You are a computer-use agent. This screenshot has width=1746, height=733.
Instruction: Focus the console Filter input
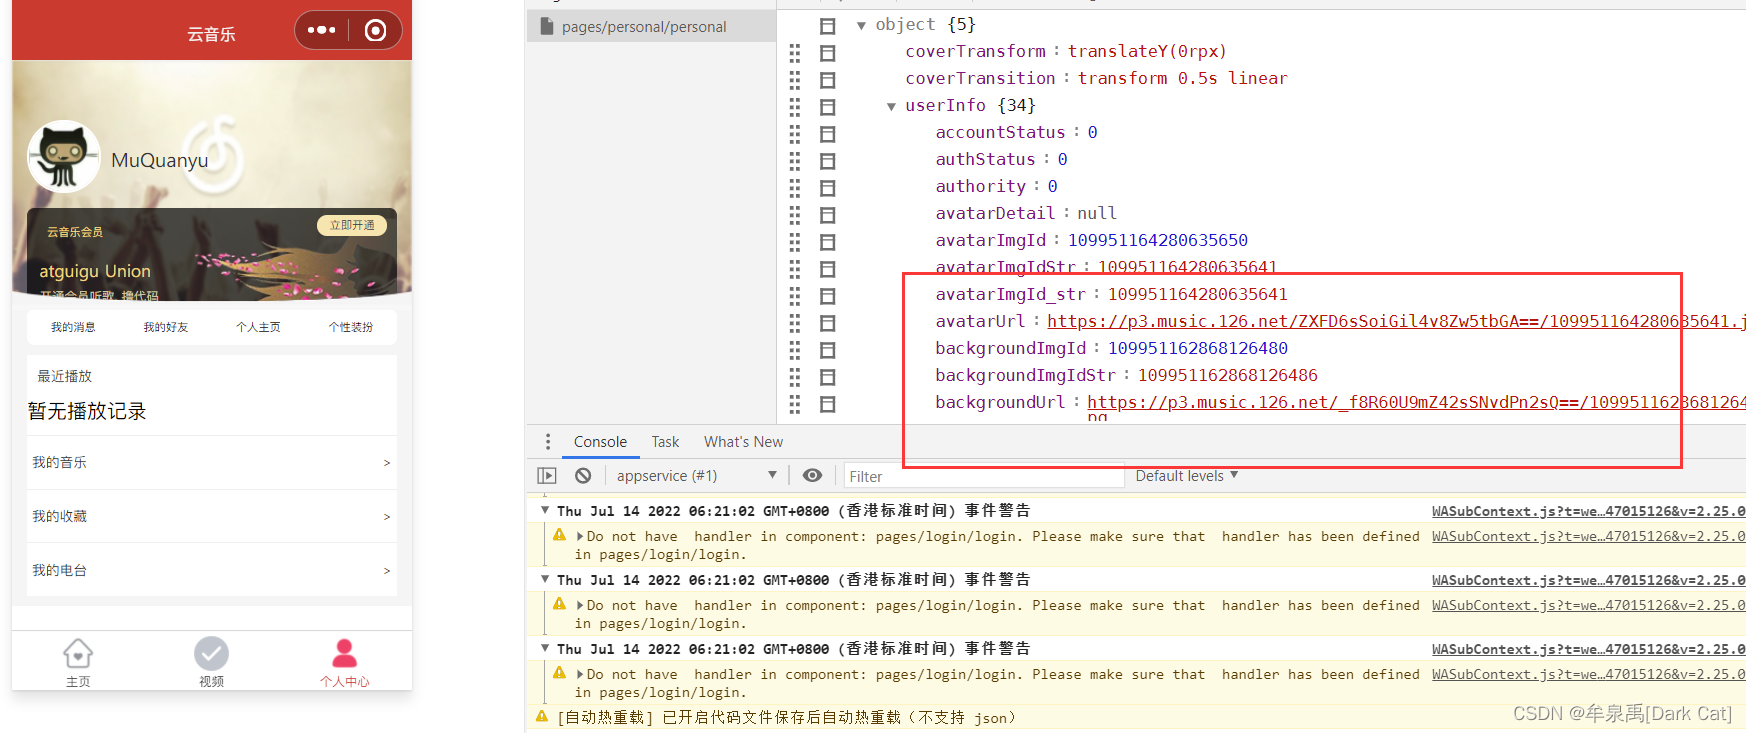[984, 476]
